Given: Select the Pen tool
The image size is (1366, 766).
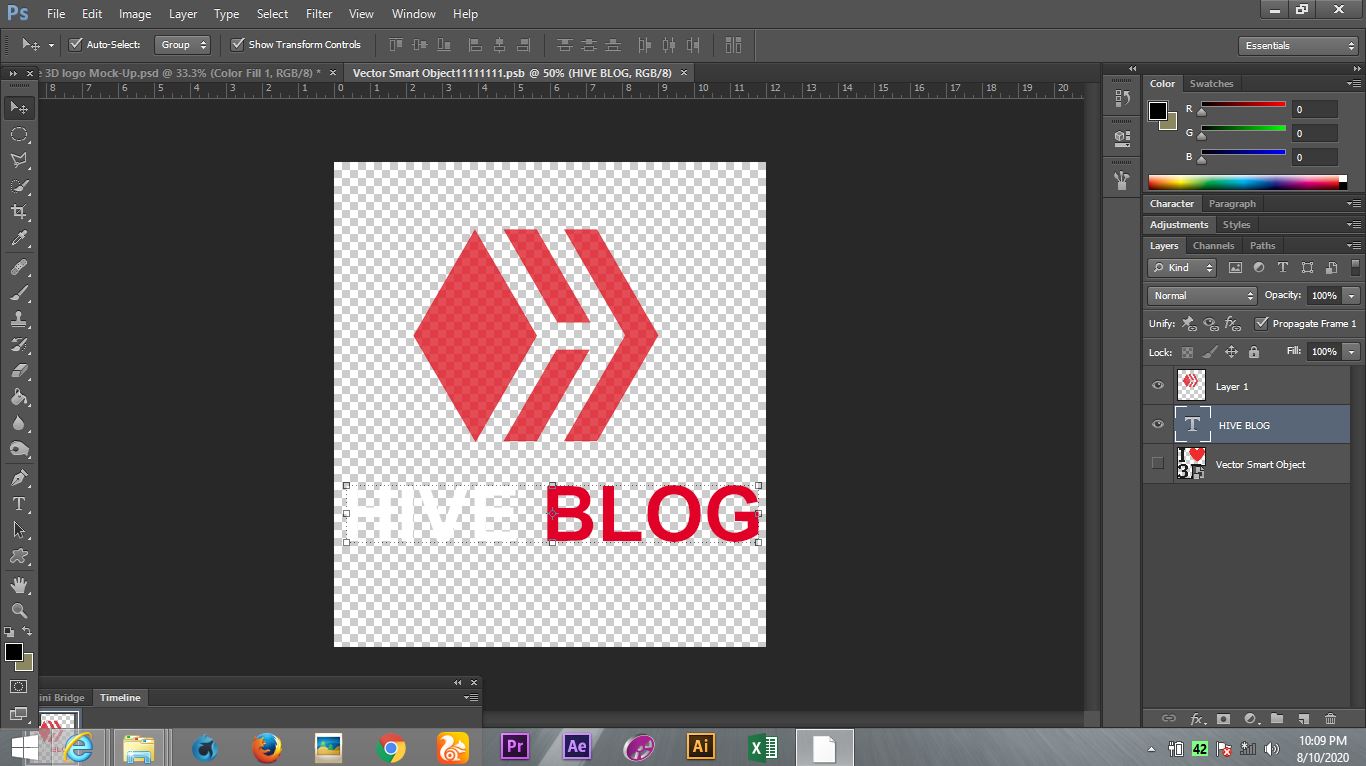Looking at the screenshot, I should click(19, 478).
